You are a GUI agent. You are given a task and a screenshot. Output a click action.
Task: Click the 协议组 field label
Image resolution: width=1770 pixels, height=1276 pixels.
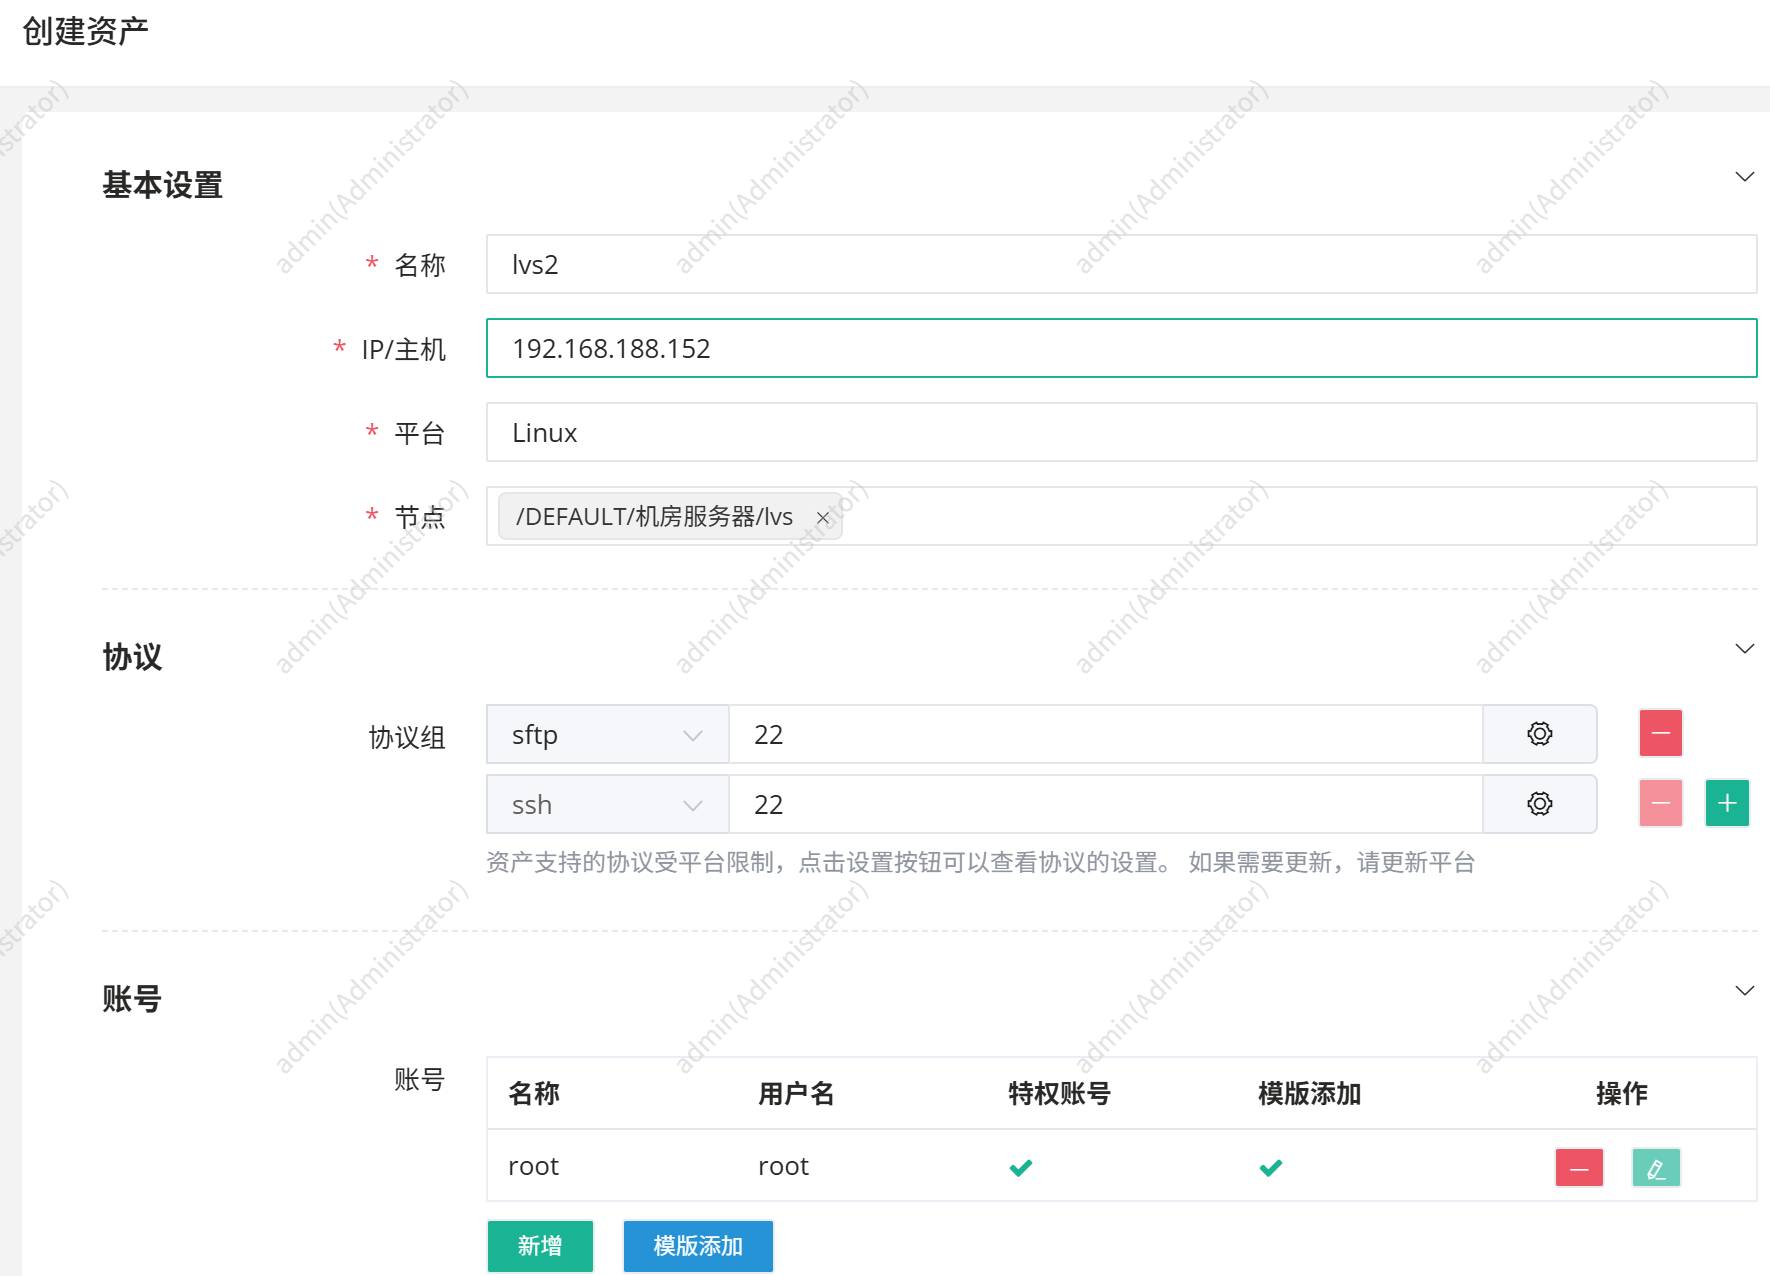407,738
